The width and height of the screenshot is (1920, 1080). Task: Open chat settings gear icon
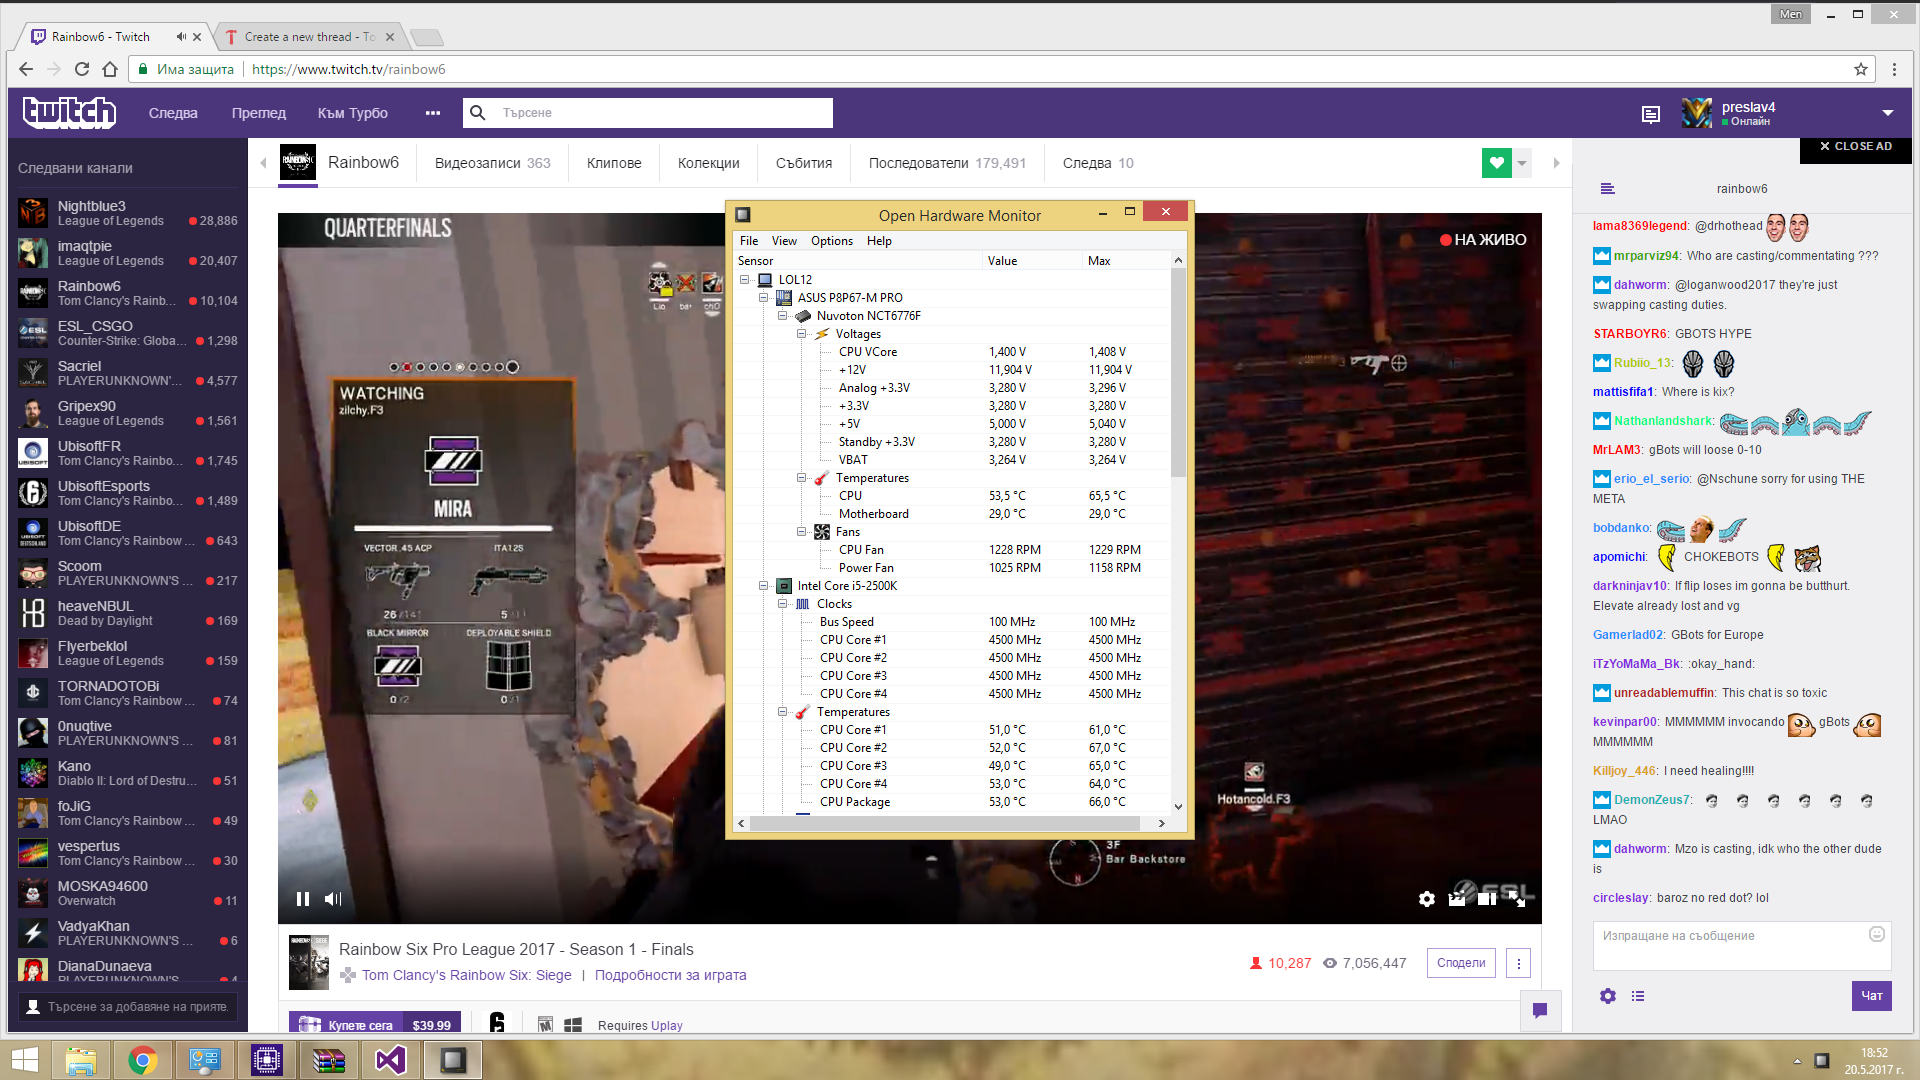tap(1608, 996)
